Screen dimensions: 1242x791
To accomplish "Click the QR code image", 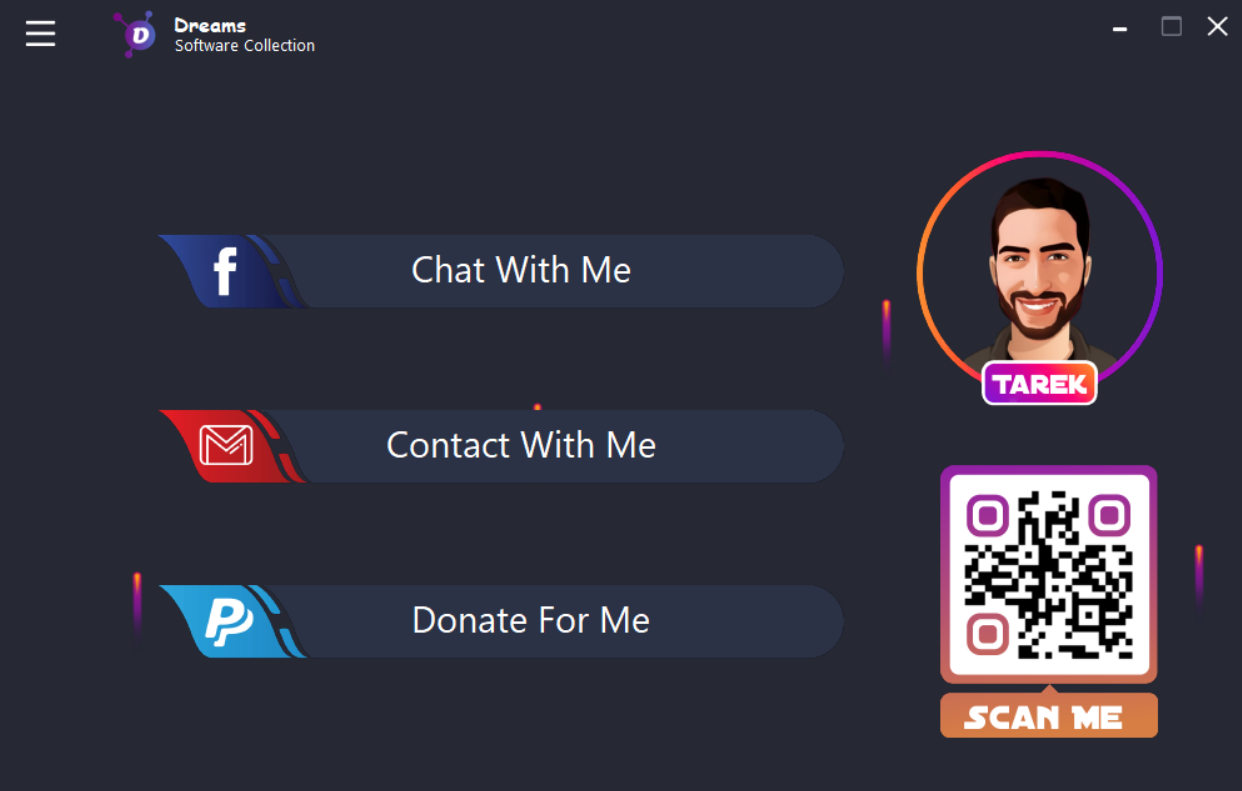I will tap(1049, 574).
